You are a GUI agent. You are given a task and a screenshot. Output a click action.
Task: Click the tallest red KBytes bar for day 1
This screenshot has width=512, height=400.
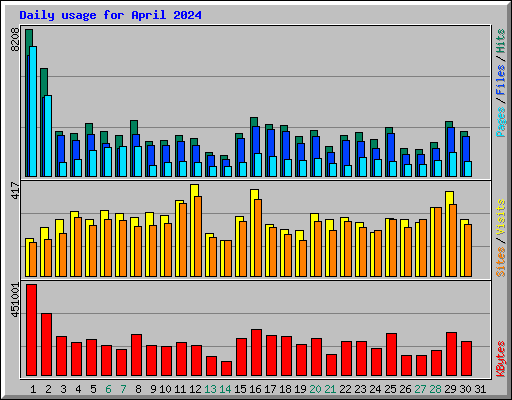point(31,330)
